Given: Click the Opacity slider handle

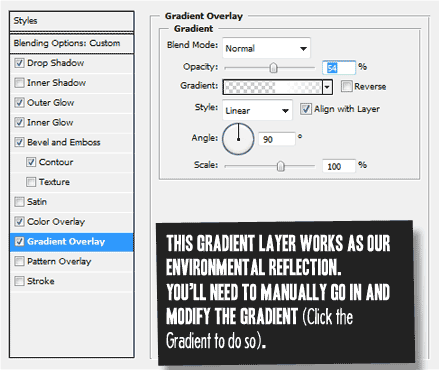Looking at the screenshot, I should (x=273, y=68).
